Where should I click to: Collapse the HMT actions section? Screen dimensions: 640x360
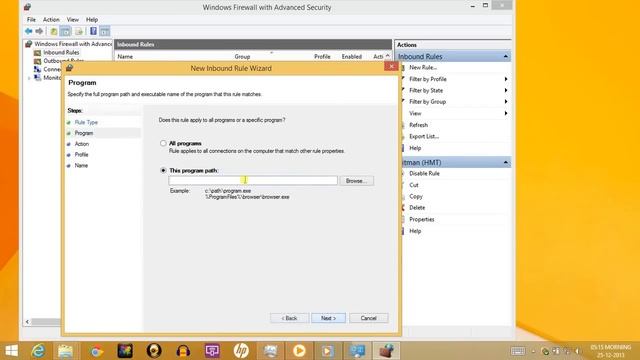click(506, 162)
